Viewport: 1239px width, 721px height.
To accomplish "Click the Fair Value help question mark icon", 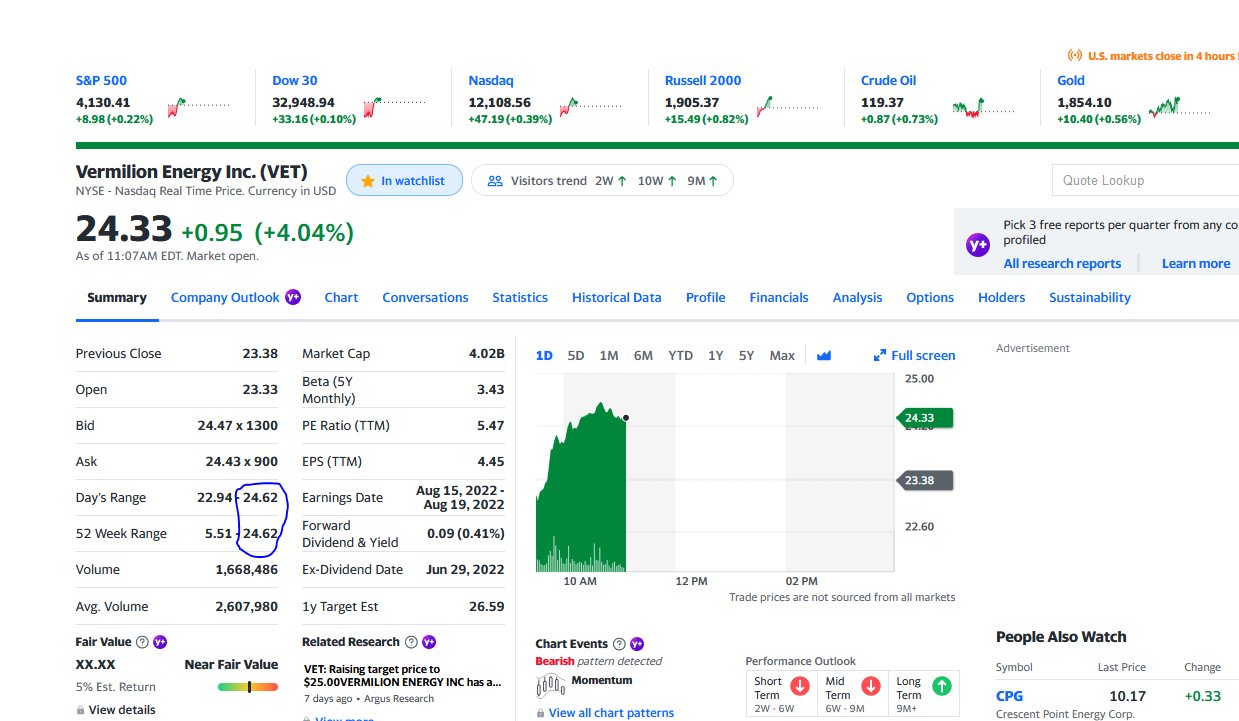I will click(x=142, y=642).
